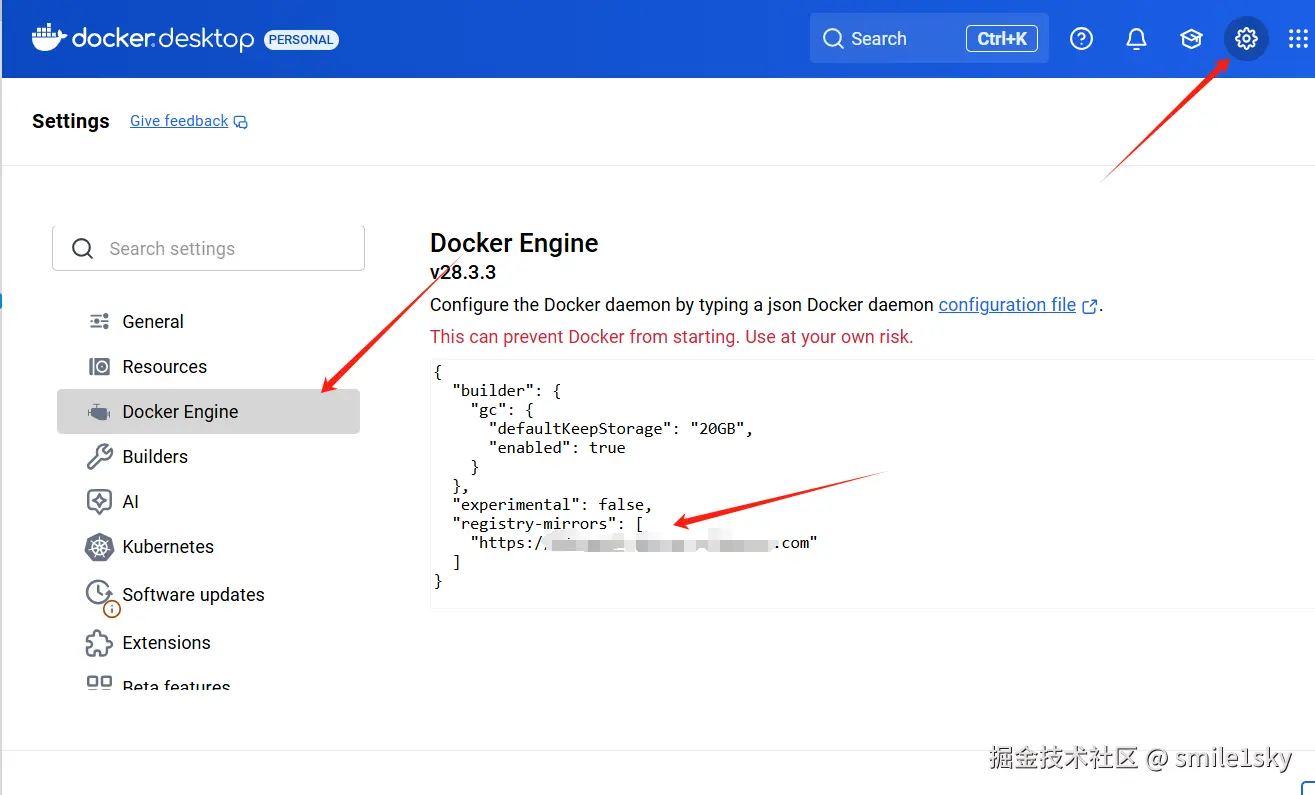Click the "builder": { line
Viewport: 1315px width, 795px height.
pos(507,391)
